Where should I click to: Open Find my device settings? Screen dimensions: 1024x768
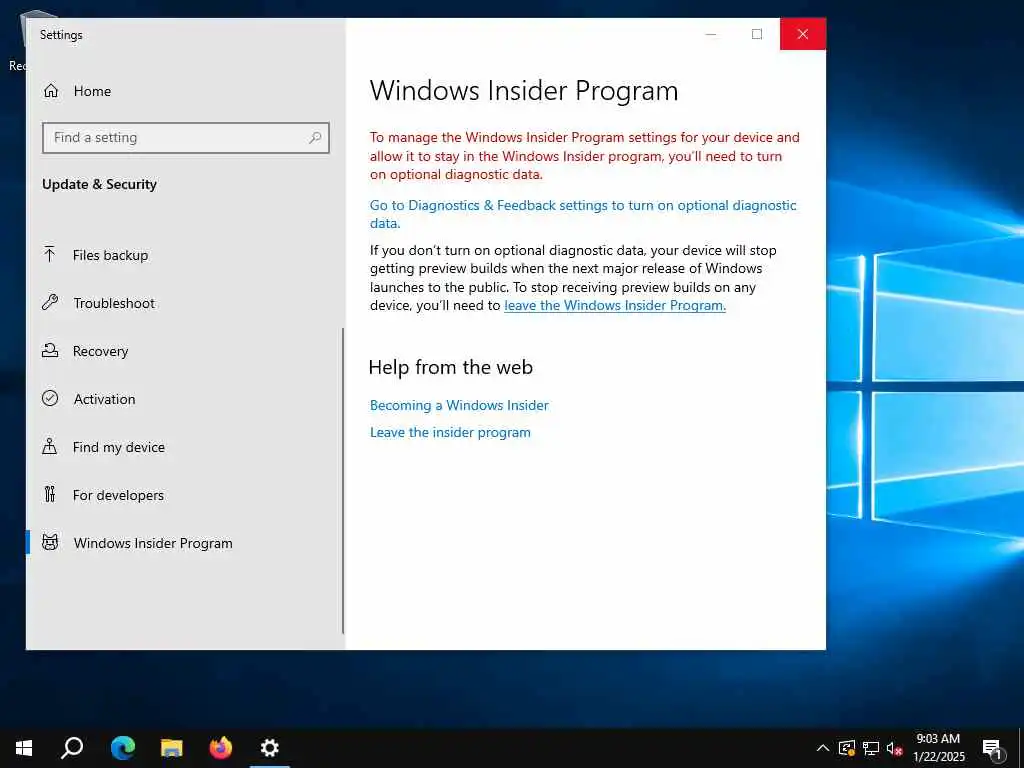pos(185,447)
